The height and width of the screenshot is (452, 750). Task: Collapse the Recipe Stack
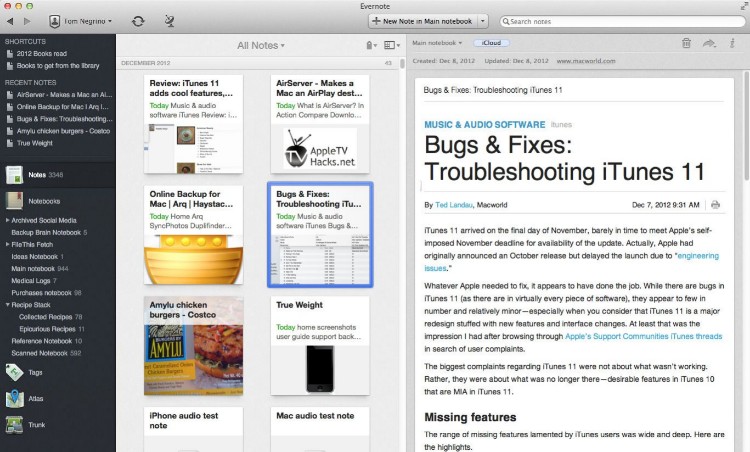[x=7, y=304]
